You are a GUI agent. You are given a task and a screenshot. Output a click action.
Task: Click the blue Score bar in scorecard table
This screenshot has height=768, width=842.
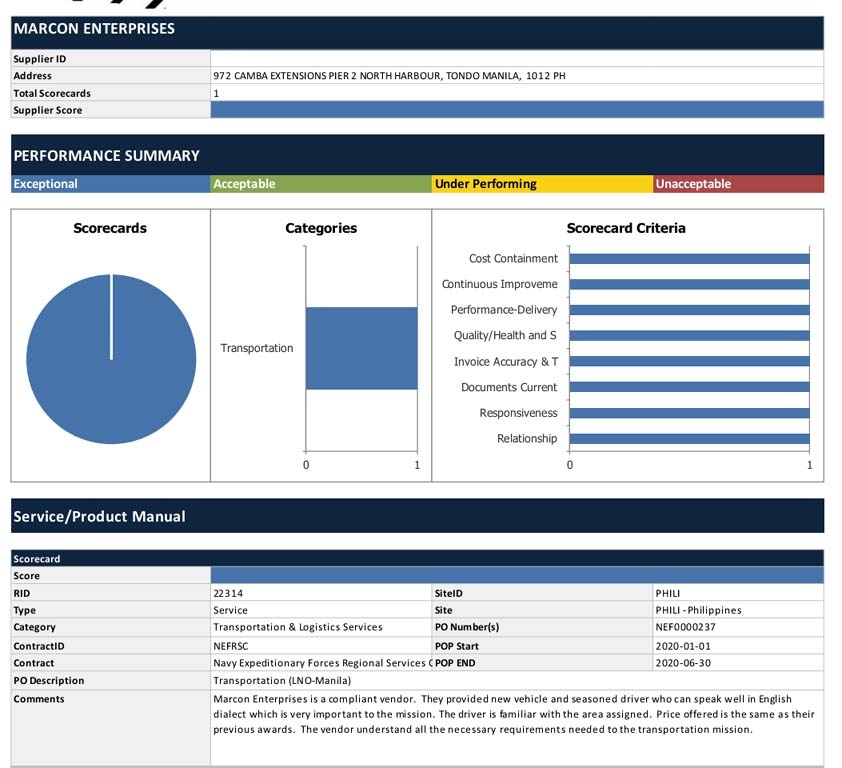(x=517, y=575)
